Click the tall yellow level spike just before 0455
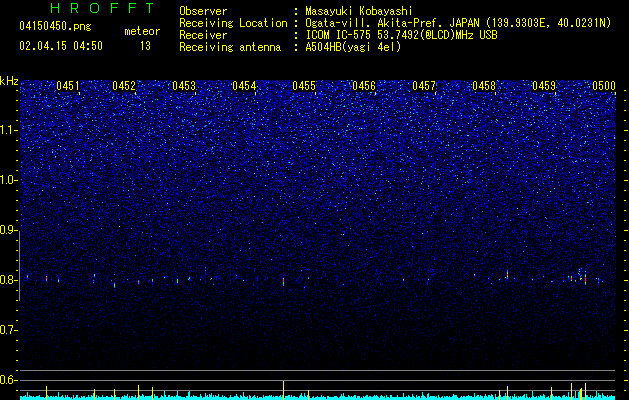This screenshot has height=400, width=629. pyautogui.click(x=284, y=390)
